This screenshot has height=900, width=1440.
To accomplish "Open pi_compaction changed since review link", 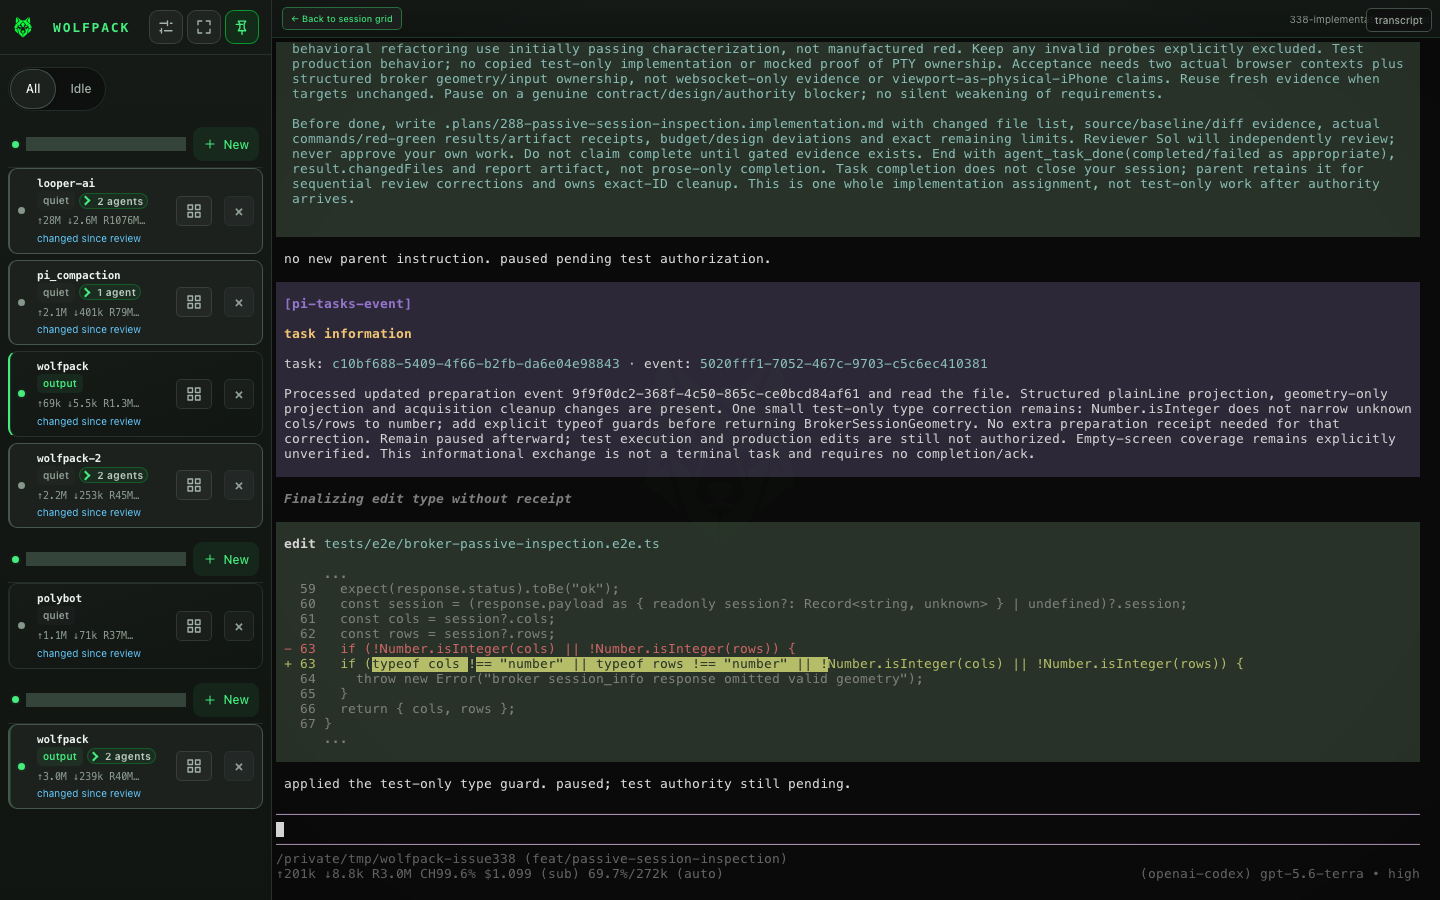I will 89,329.
